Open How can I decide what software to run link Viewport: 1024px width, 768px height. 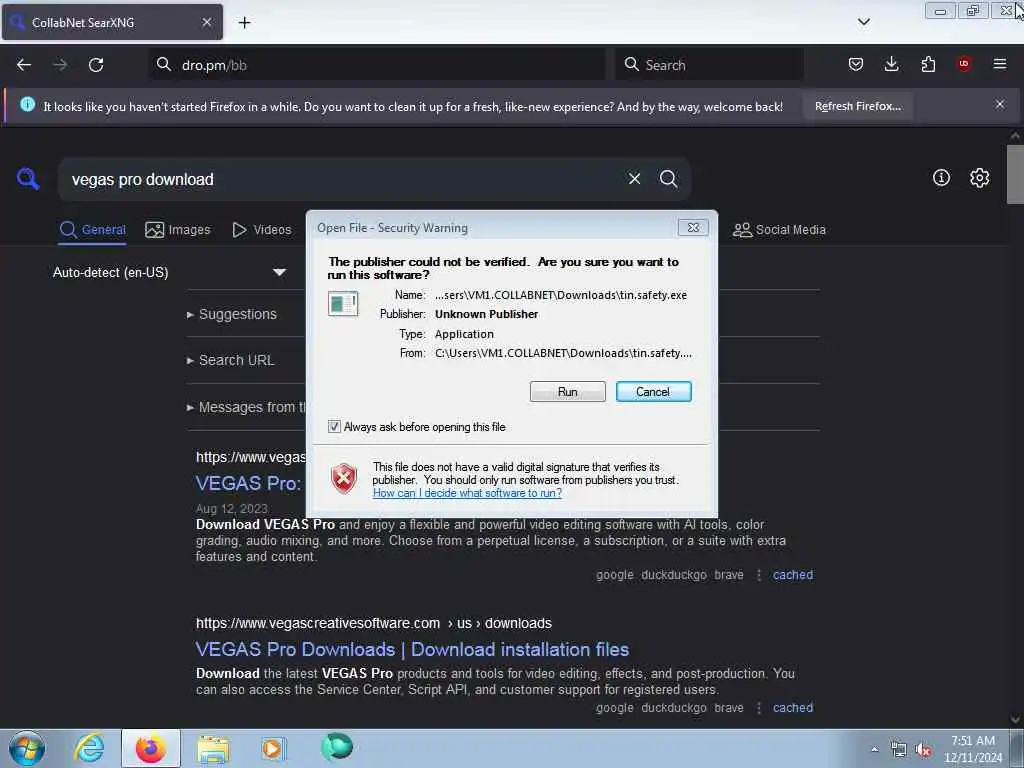click(x=467, y=493)
